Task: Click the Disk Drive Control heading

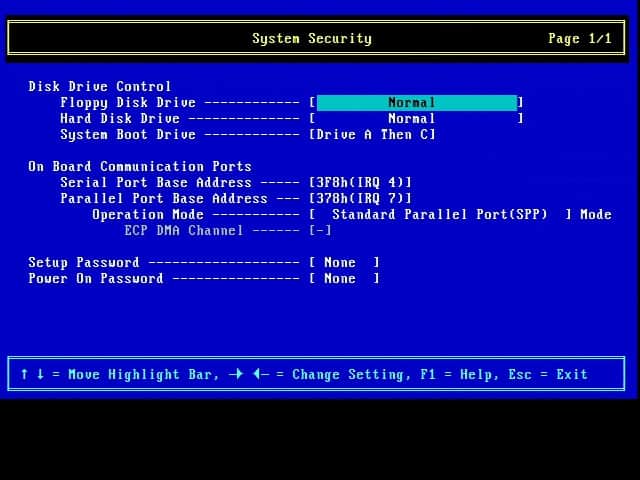Action: [x=100, y=87]
